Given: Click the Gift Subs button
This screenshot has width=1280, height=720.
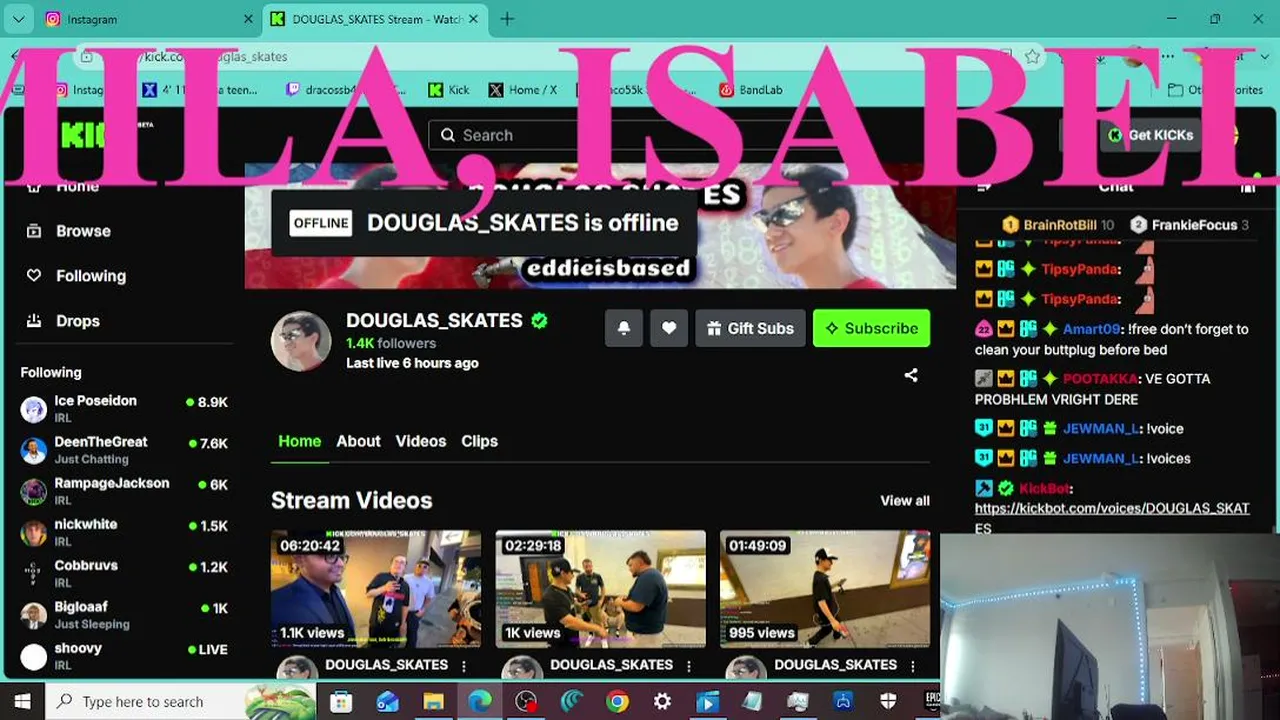Looking at the screenshot, I should [750, 328].
